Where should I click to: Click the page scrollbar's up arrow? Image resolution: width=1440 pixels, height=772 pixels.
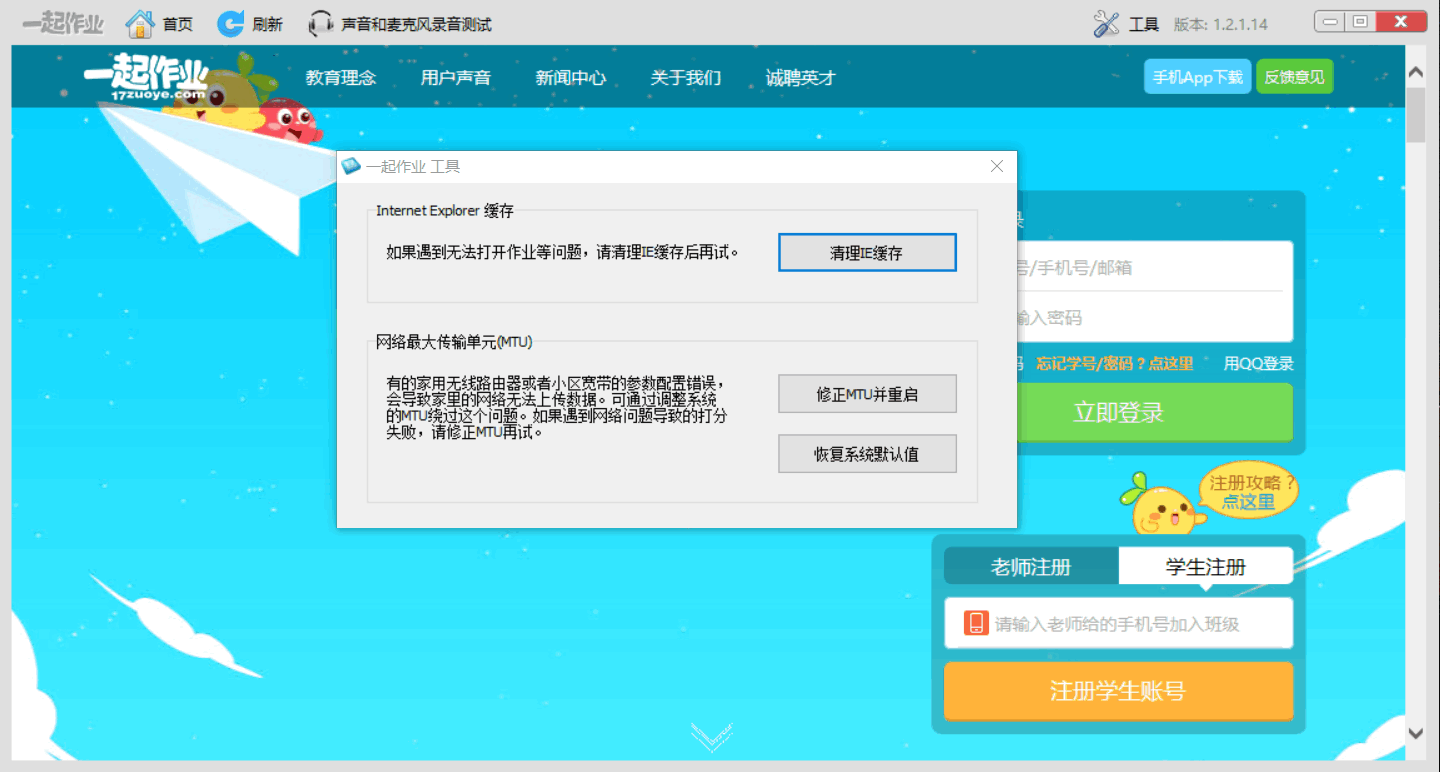[x=1415, y=73]
